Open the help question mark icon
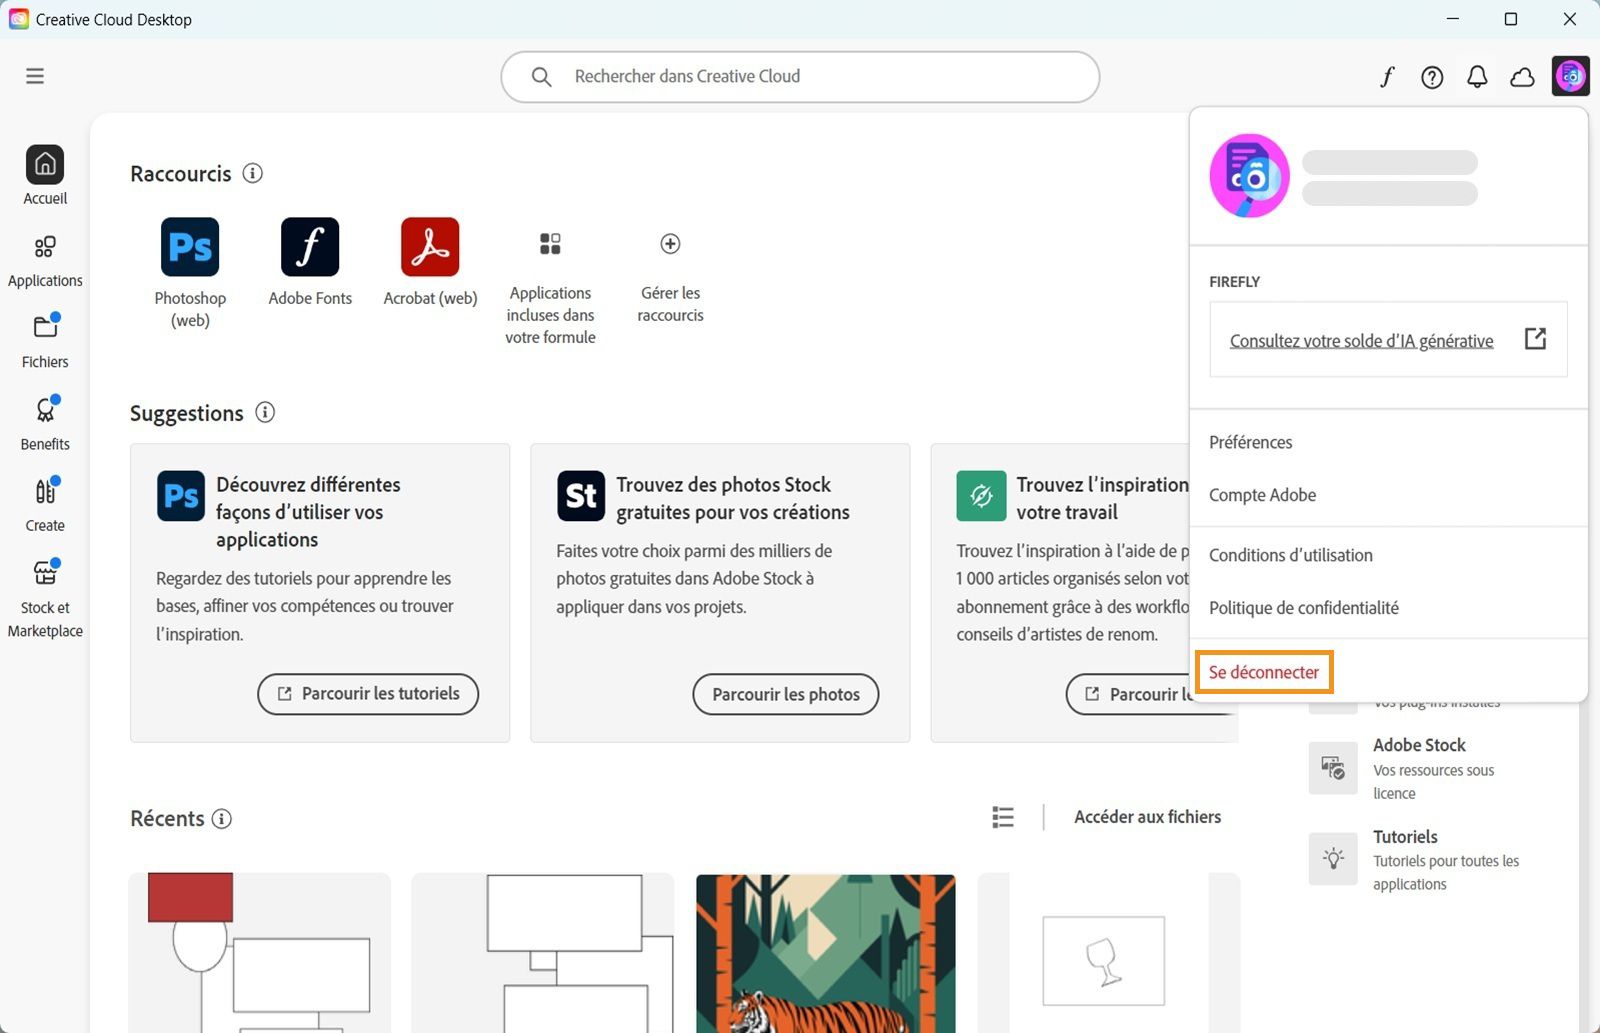The image size is (1600, 1033). point(1432,77)
